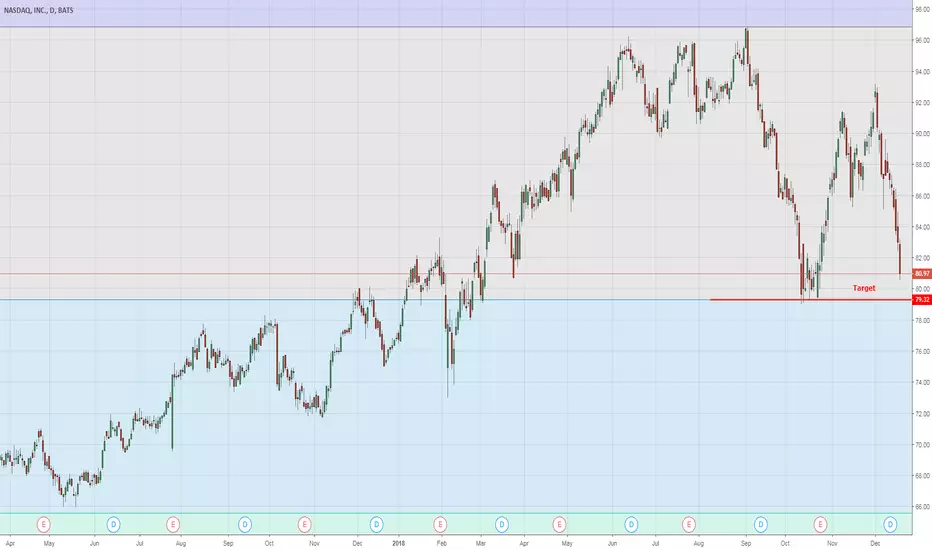Click the D dividend marker in June 2018
The width and height of the screenshot is (932, 550).
click(x=631, y=524)
